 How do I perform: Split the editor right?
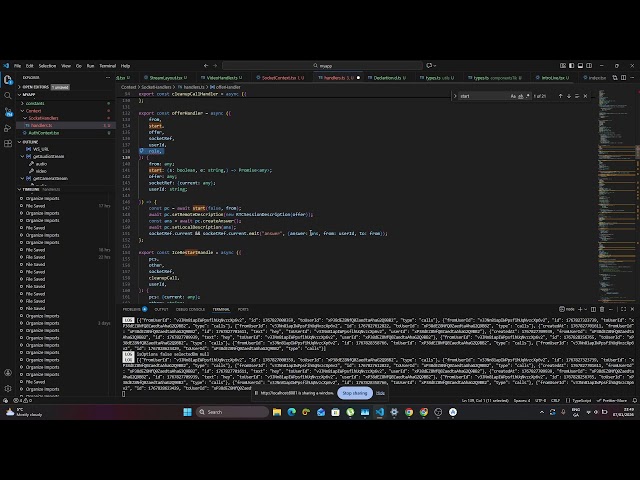(x=624, y=78)
